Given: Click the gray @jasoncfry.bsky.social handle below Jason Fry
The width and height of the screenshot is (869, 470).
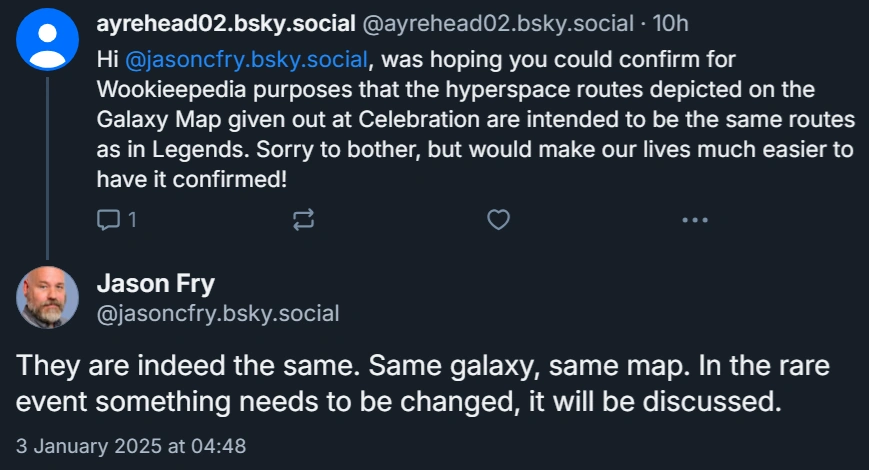Looking at the screenshot, I should (218, 313).
